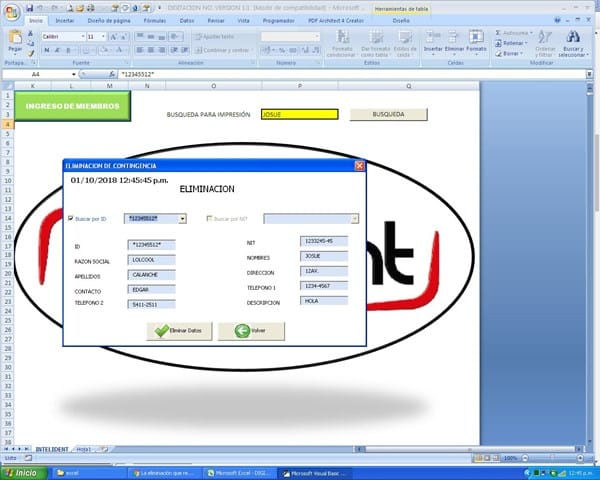Click the Office button logo

pyautogui.click(x=12, y=12)
